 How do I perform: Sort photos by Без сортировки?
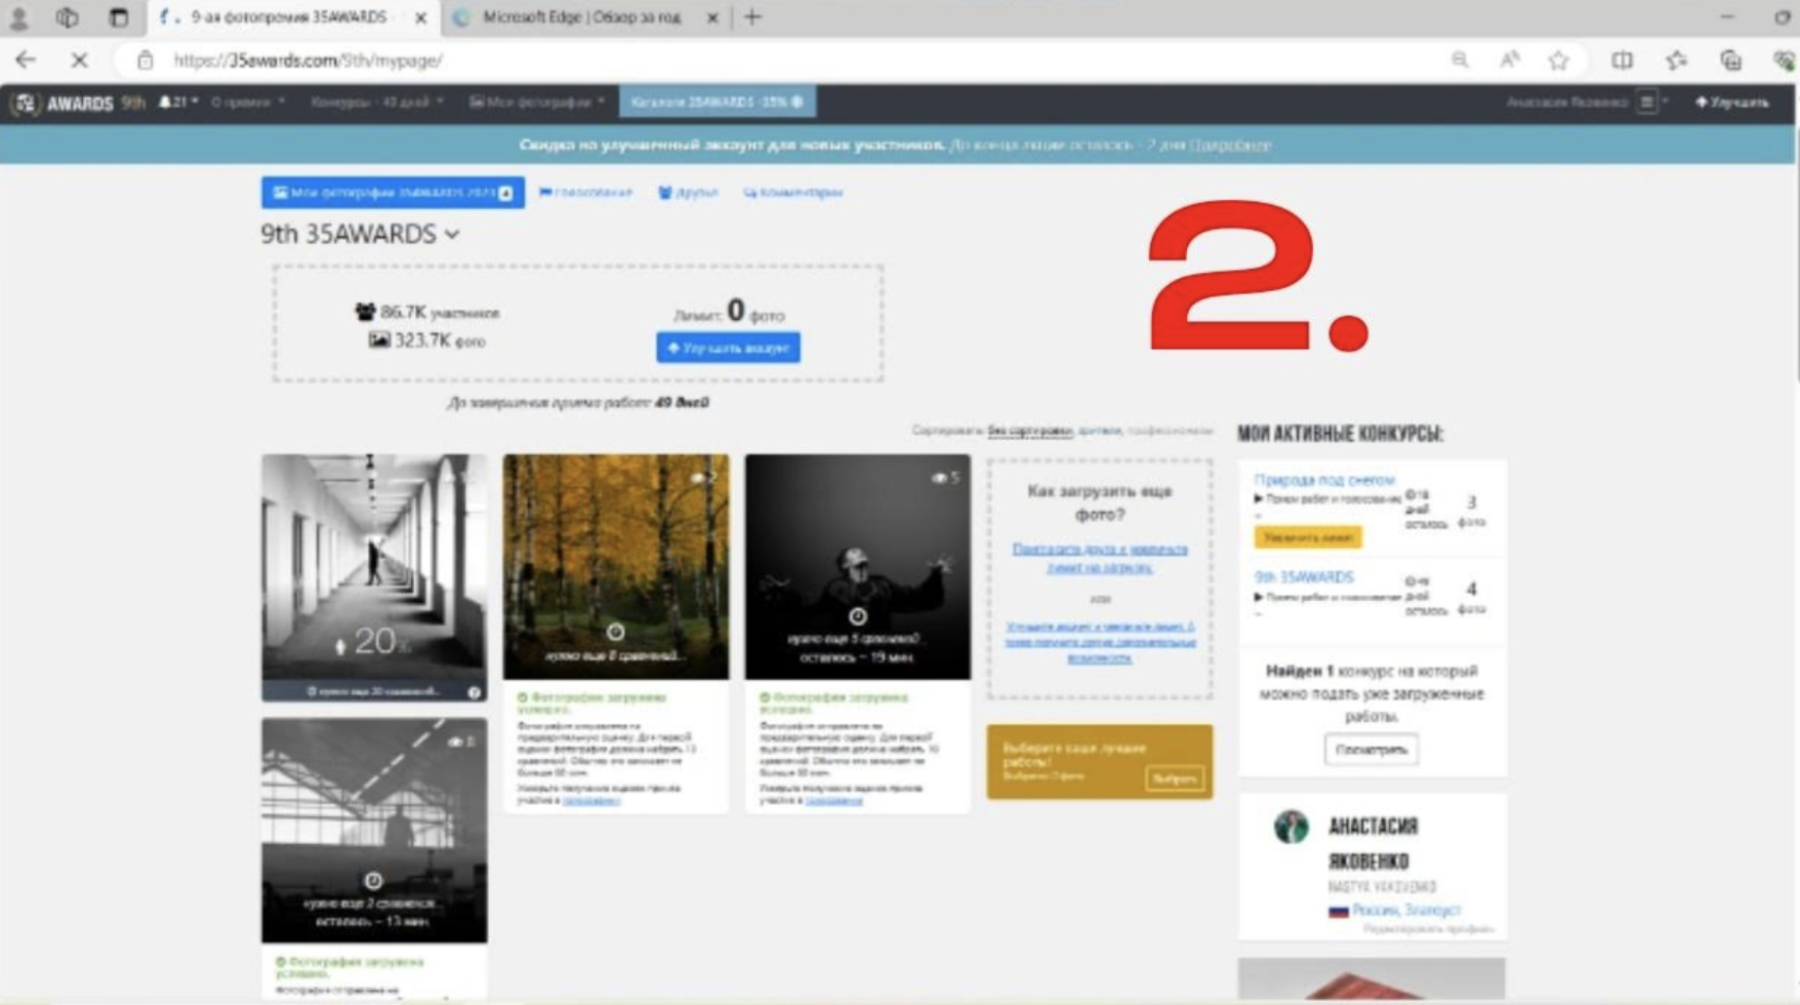[1030, 430]
